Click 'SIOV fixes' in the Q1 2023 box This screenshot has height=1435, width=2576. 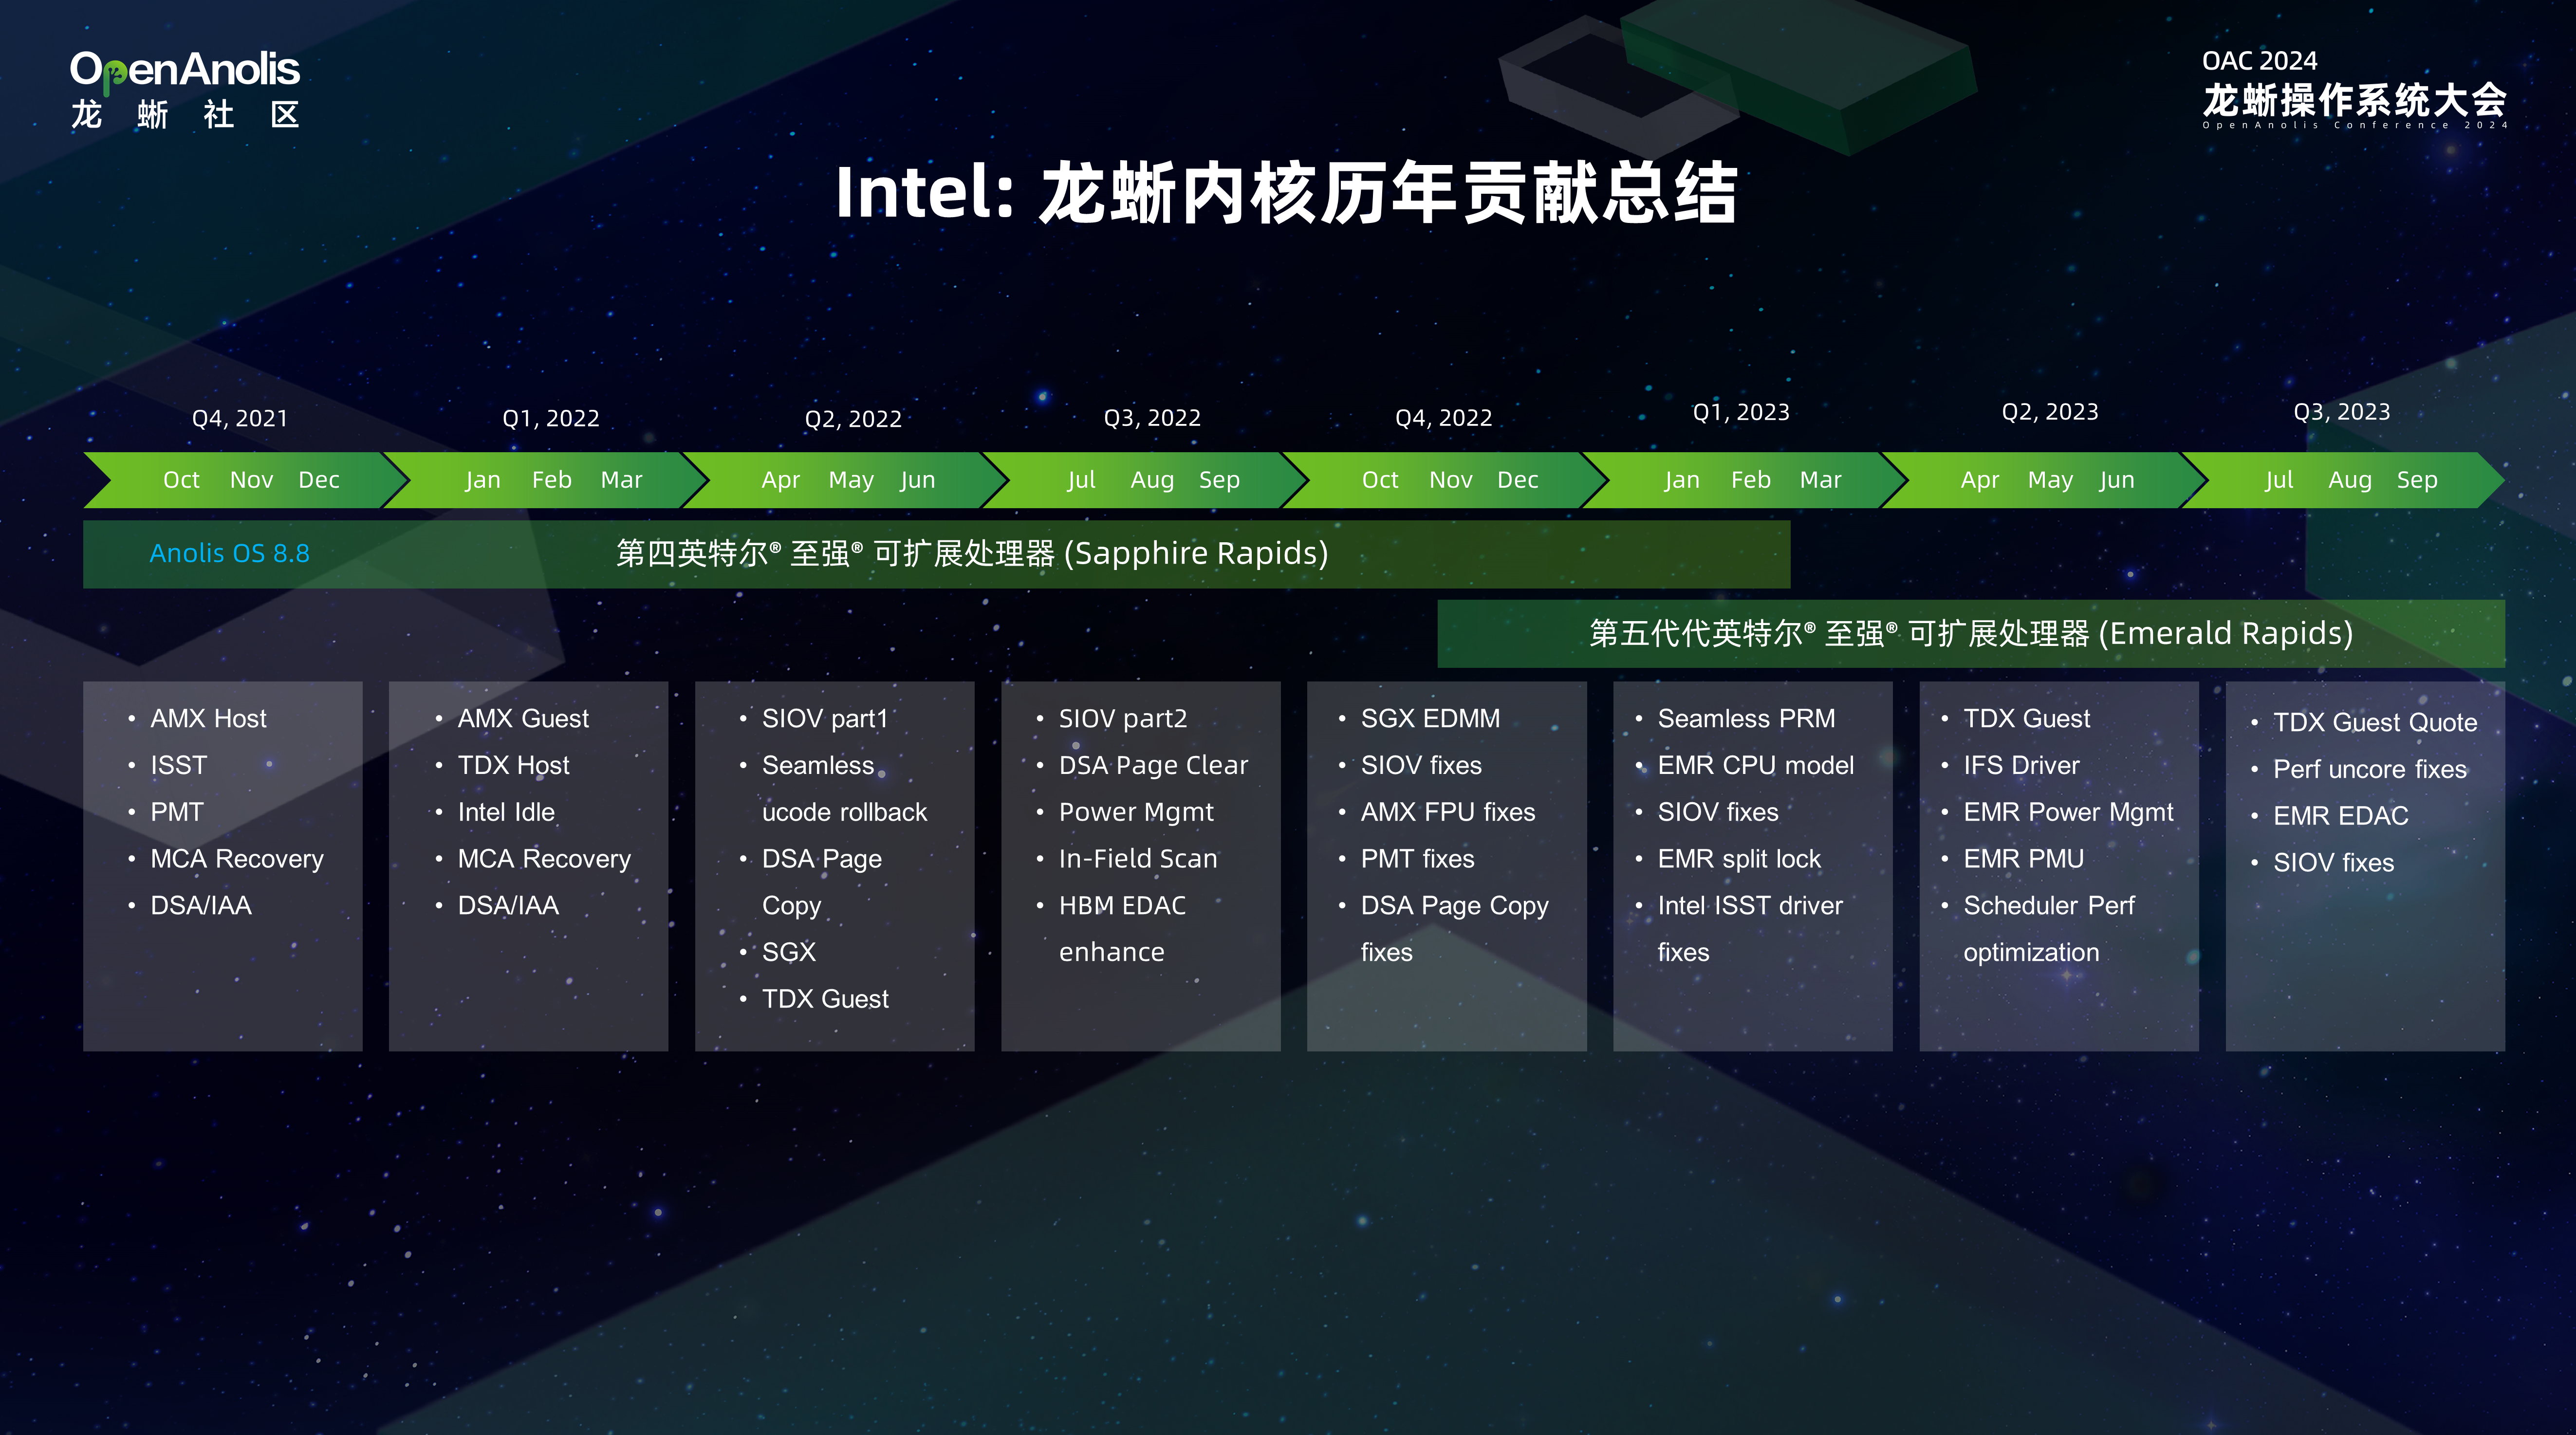coord(1718,812)
